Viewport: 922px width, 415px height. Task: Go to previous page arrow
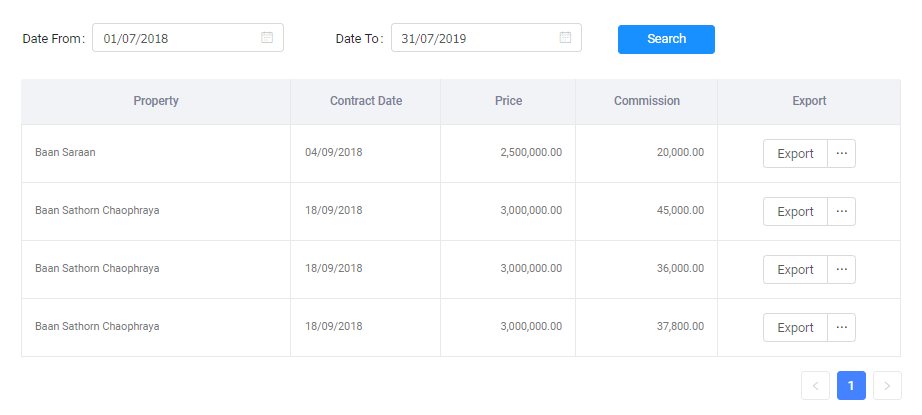tap(815, 386)
